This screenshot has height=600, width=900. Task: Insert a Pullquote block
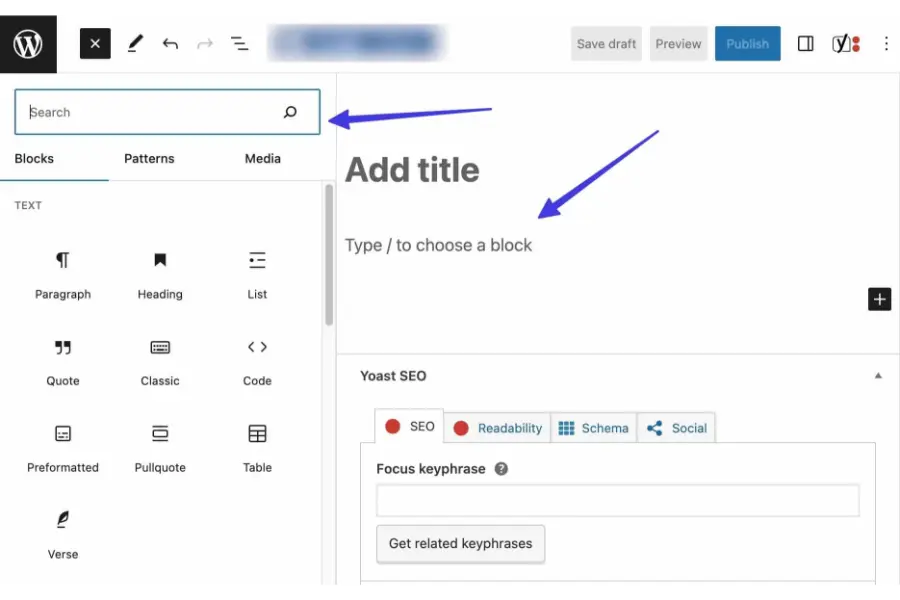coord(160,449)
